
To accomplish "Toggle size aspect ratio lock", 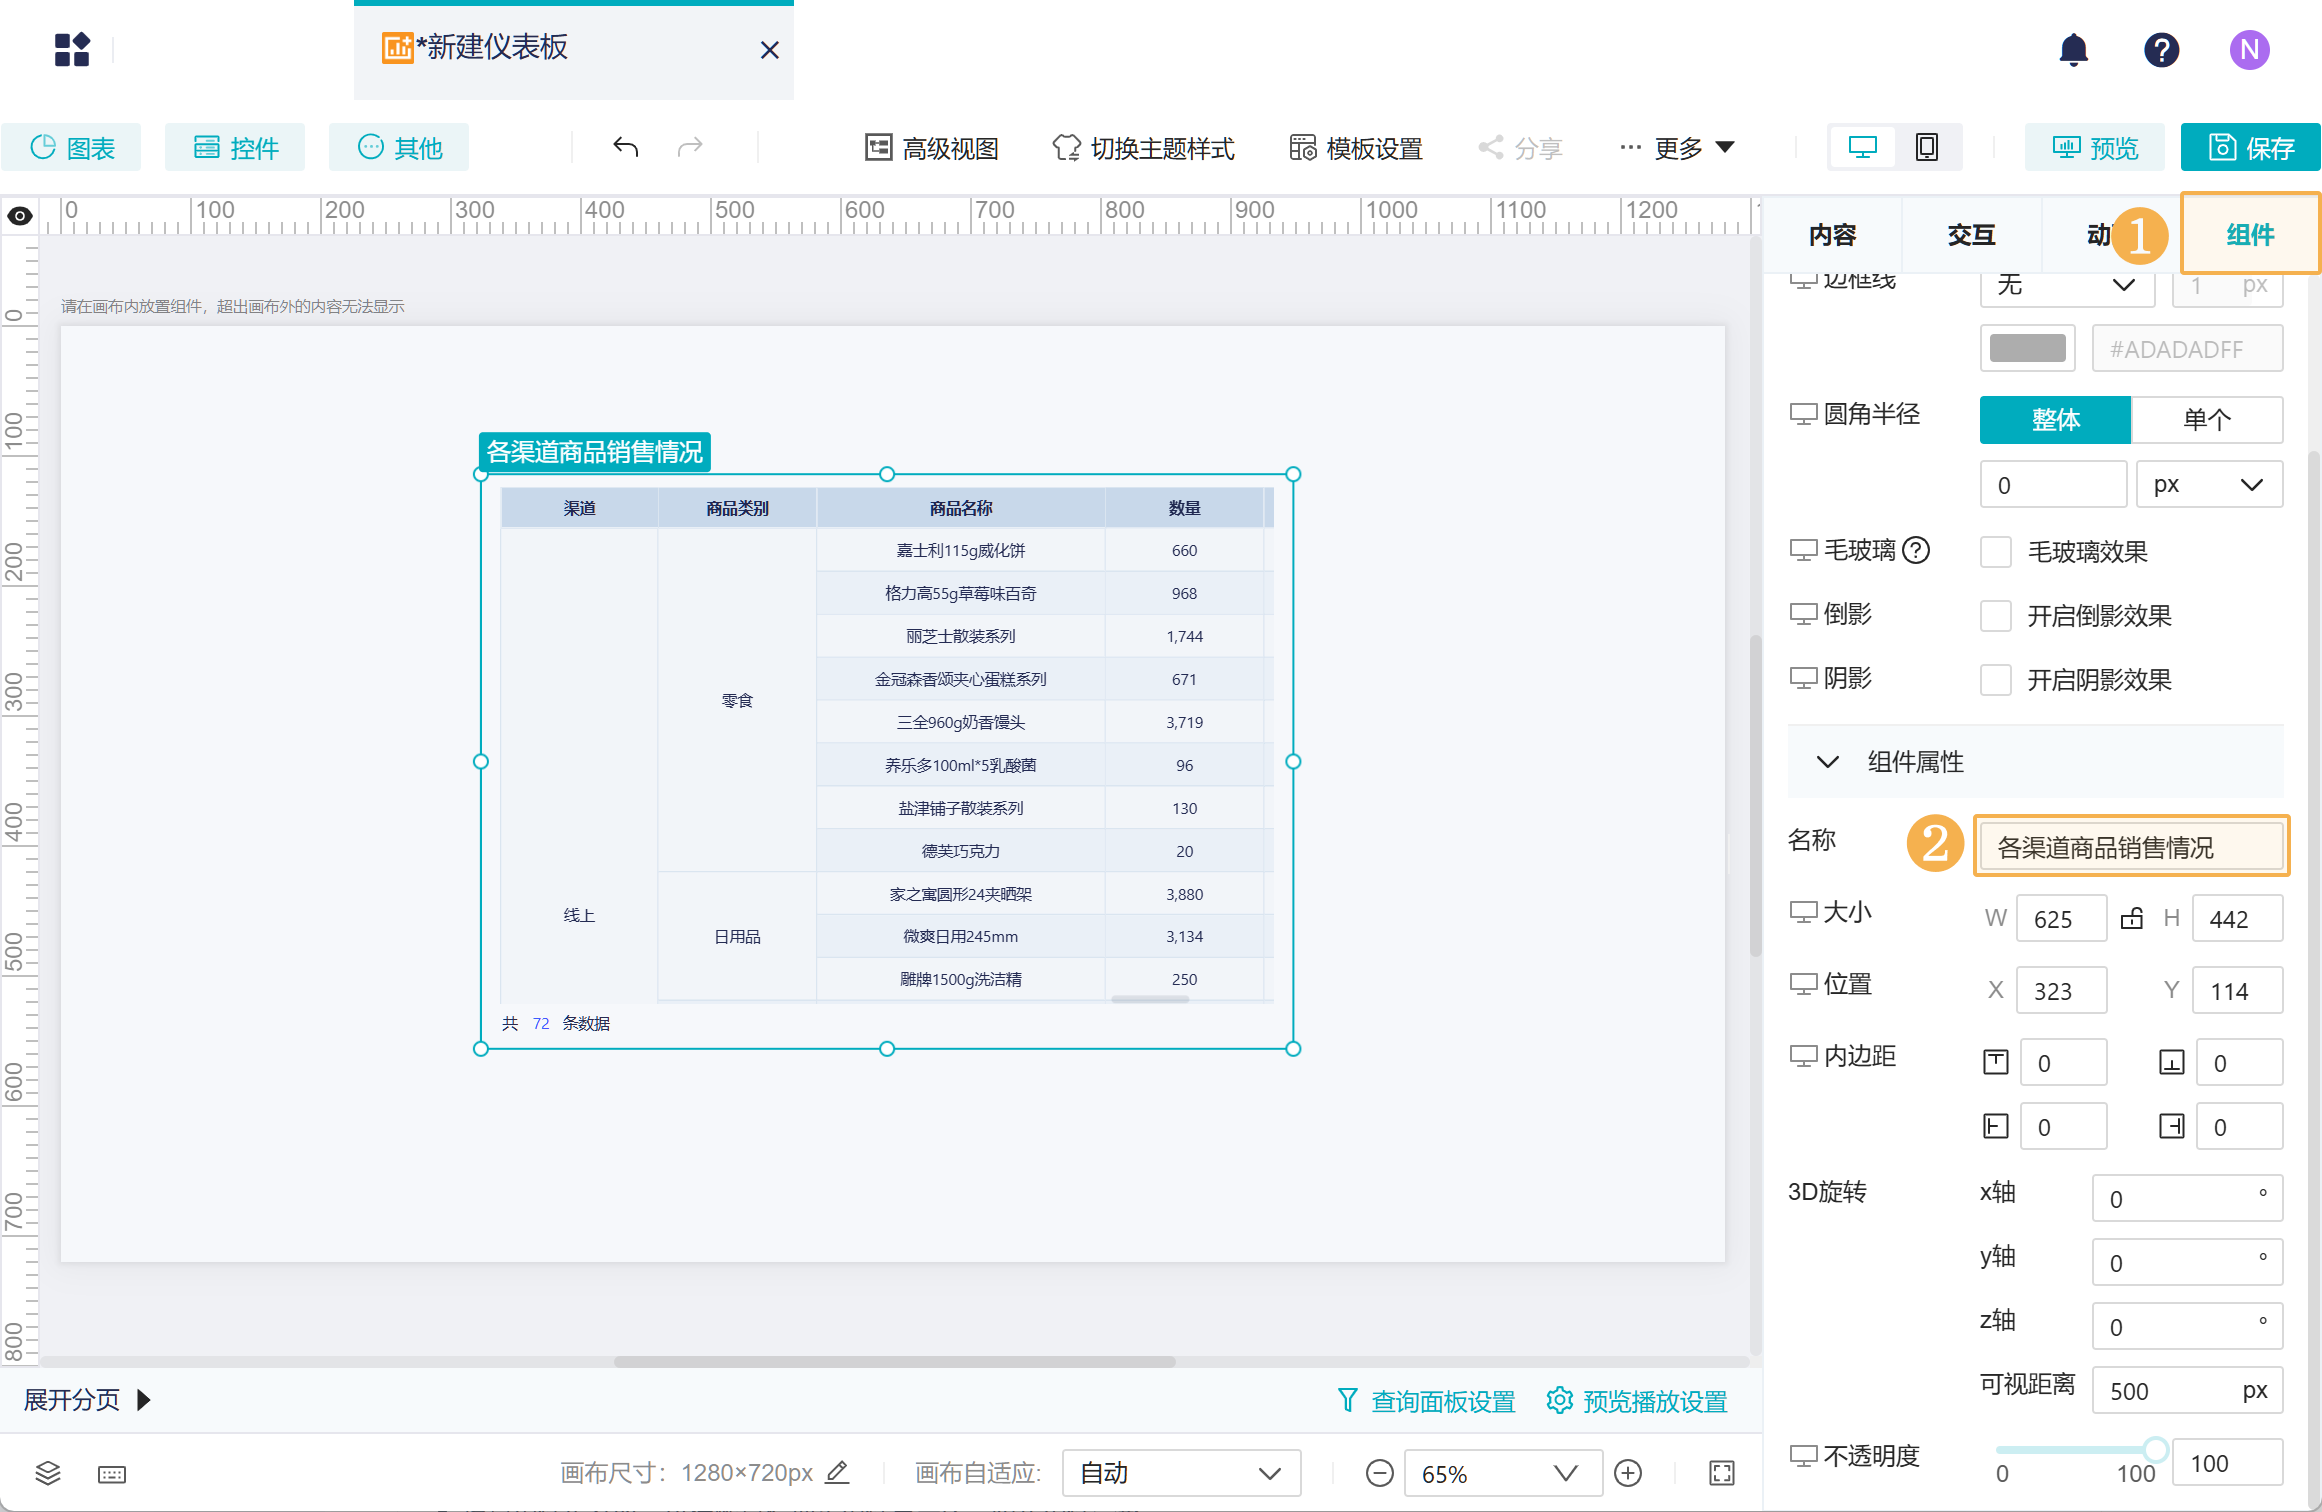I will 2132,918.
